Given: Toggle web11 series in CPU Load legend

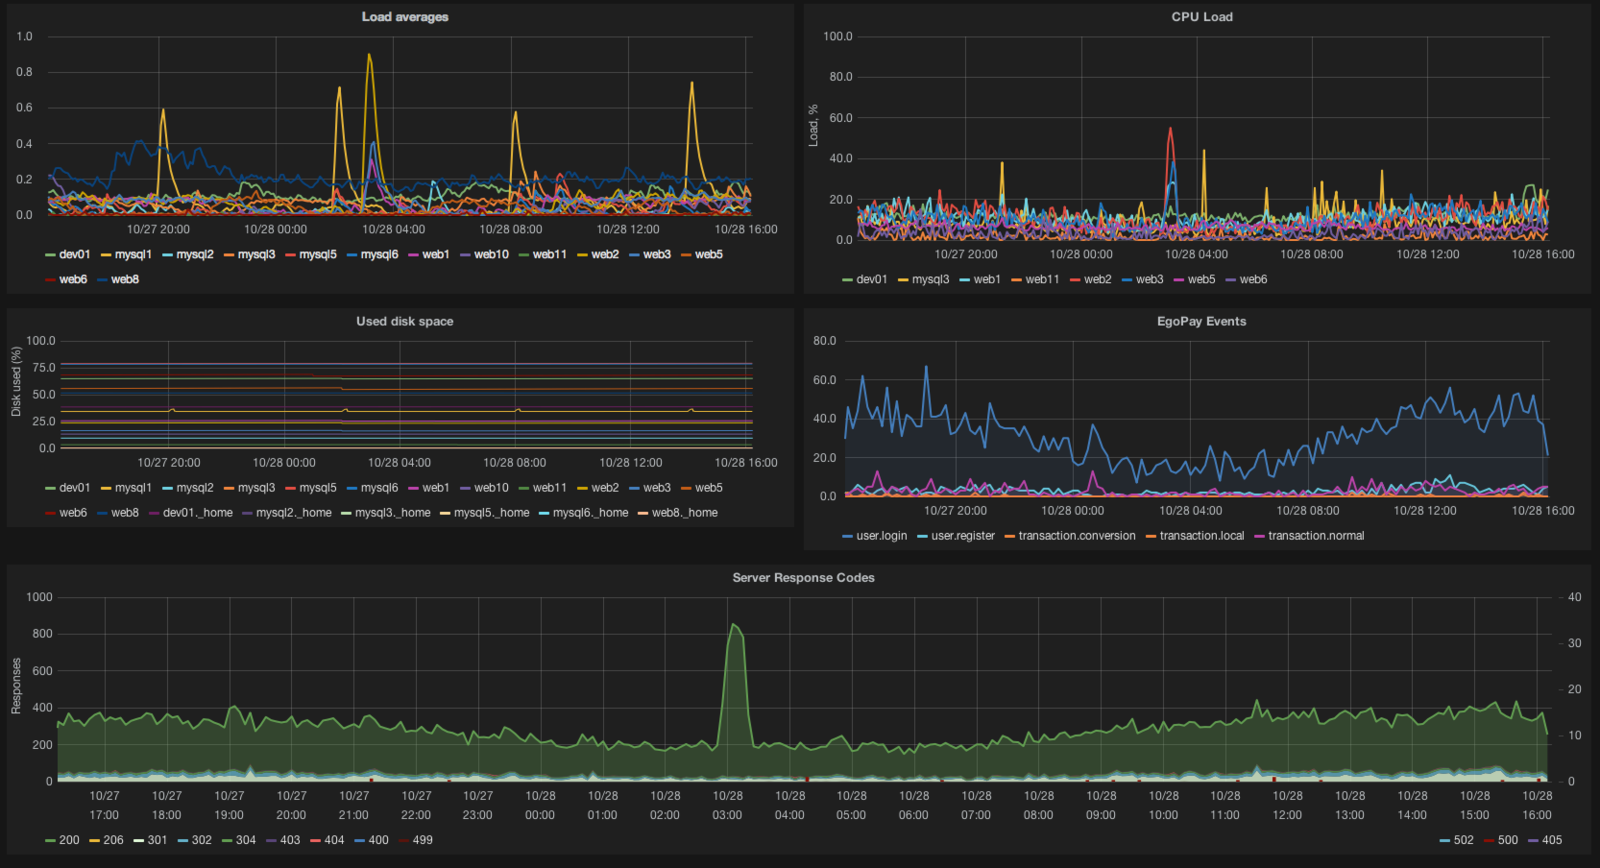Looking at the screenshot, I should 1042,280.
